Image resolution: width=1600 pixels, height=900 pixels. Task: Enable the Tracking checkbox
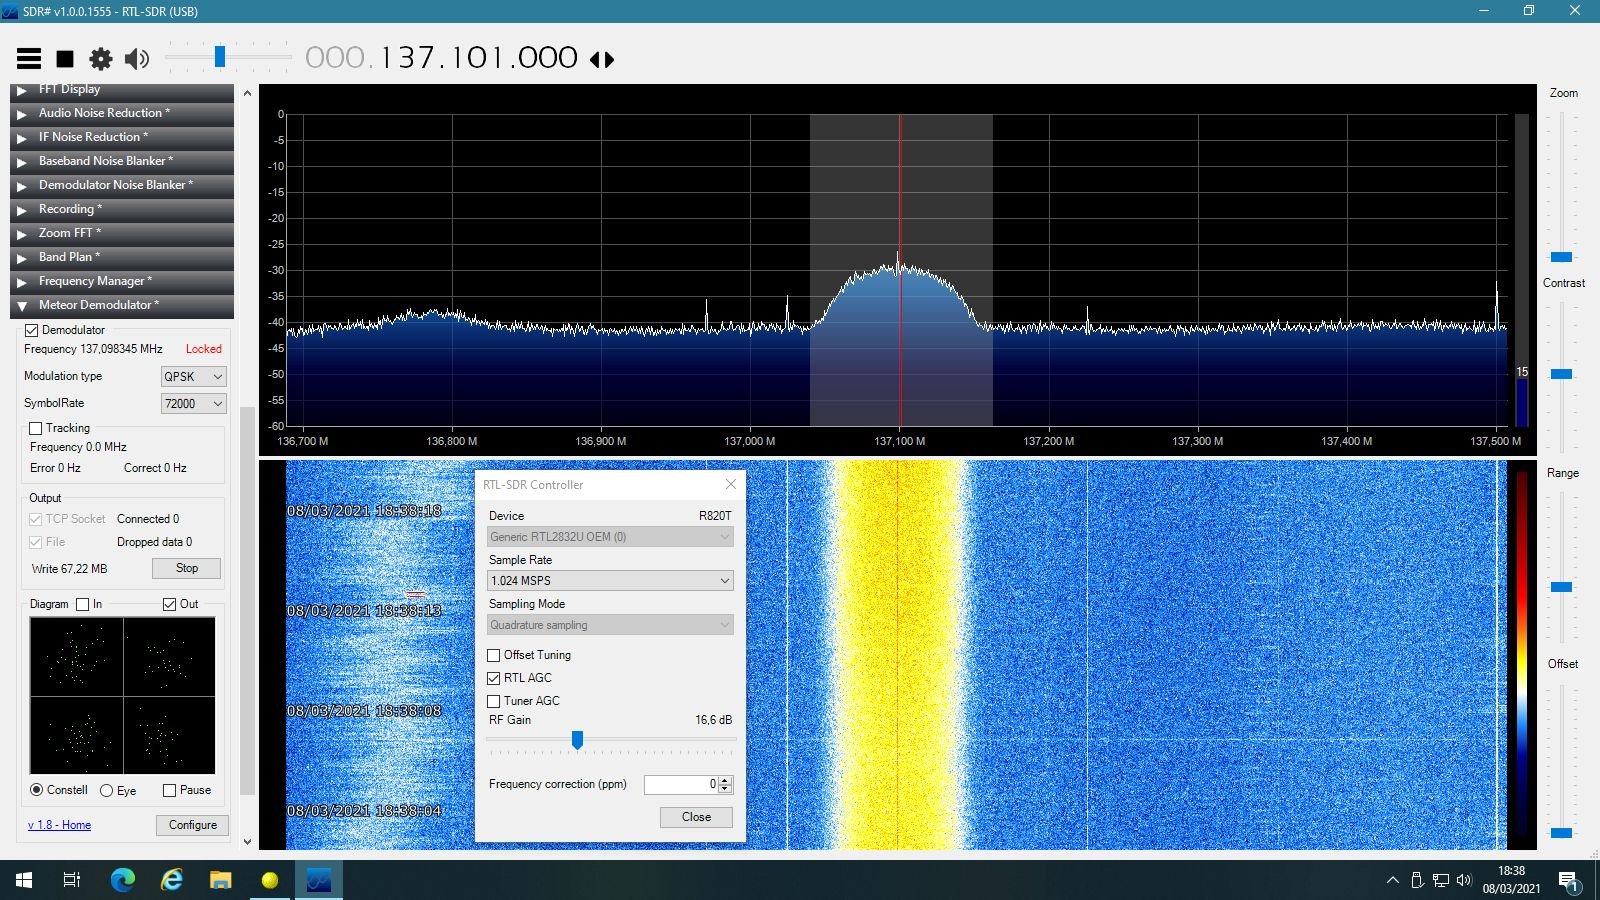(x=36, y=428)
